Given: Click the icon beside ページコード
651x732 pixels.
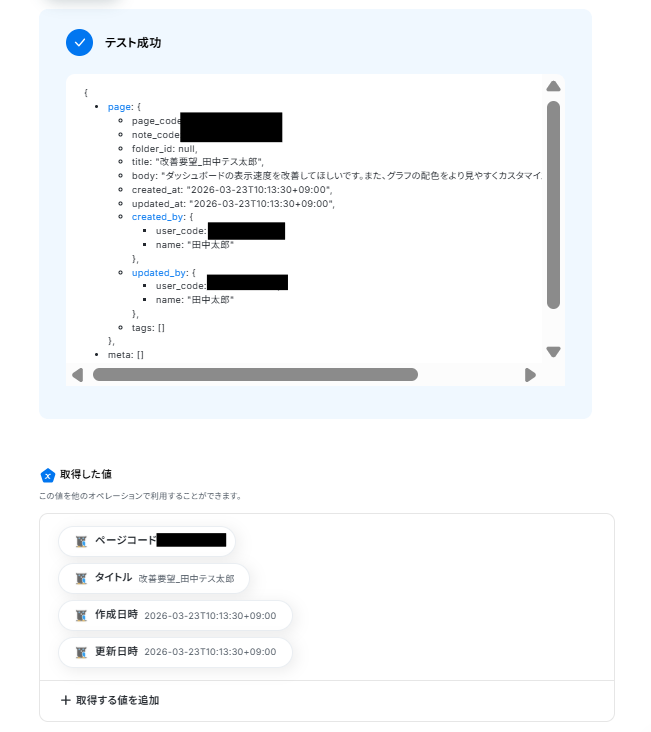Looking at the screenshot, I should [x=81, y=541].
